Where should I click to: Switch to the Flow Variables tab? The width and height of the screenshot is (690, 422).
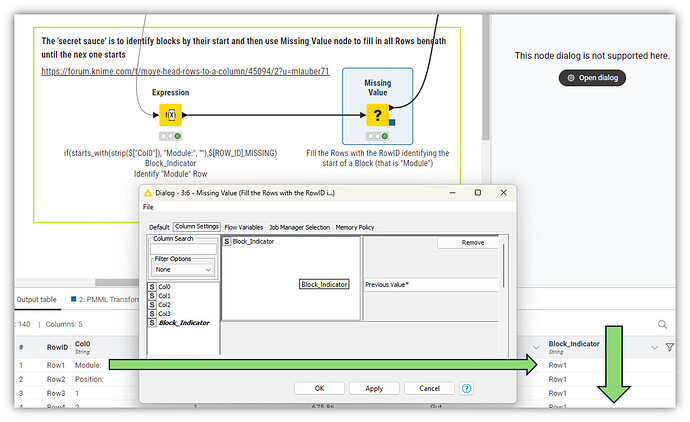(244, 227)
